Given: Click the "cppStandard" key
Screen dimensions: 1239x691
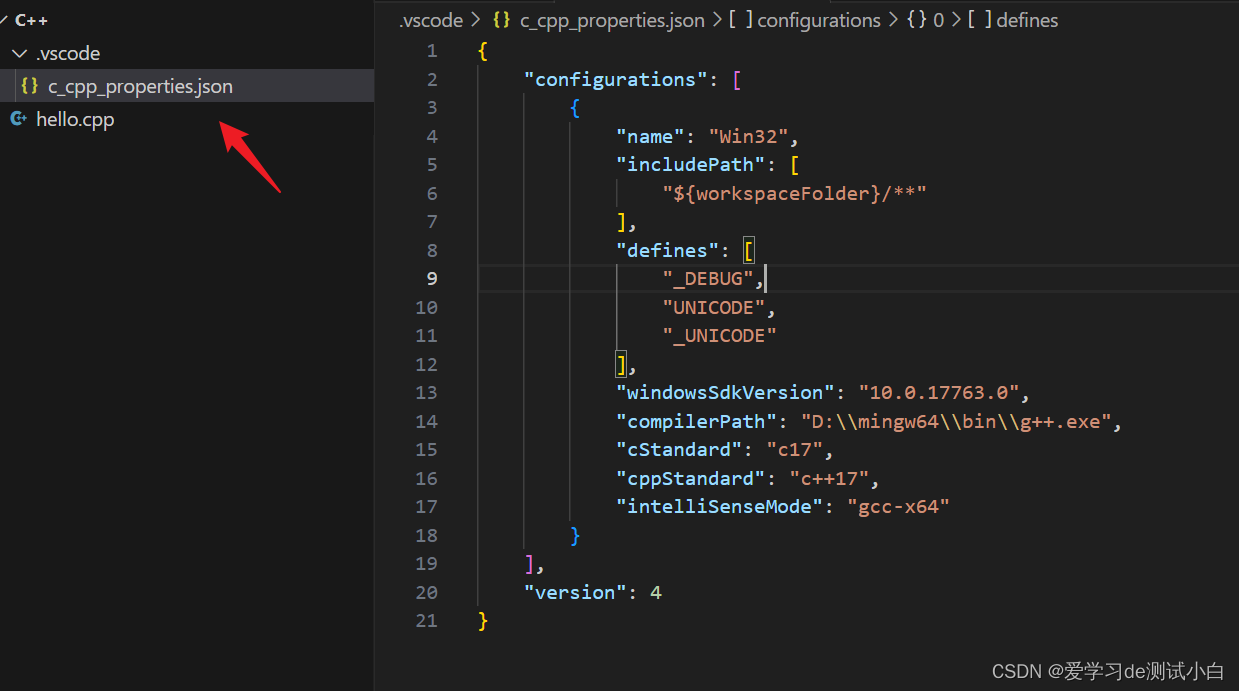Looking at the screenshot, I should click(690, 479).
